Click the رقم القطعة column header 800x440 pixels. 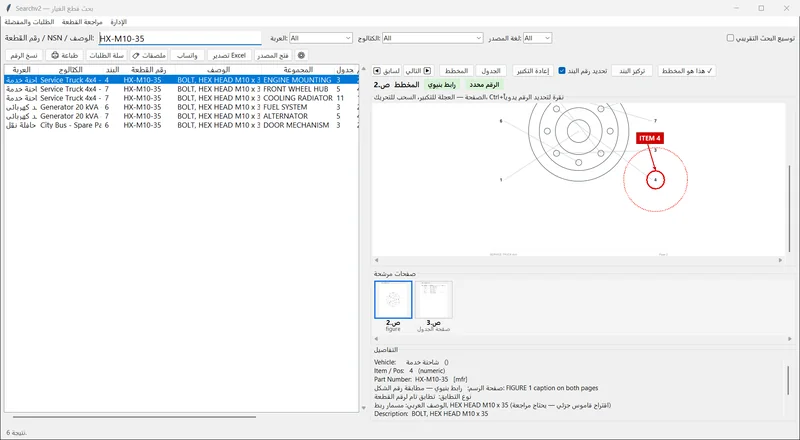148,70
